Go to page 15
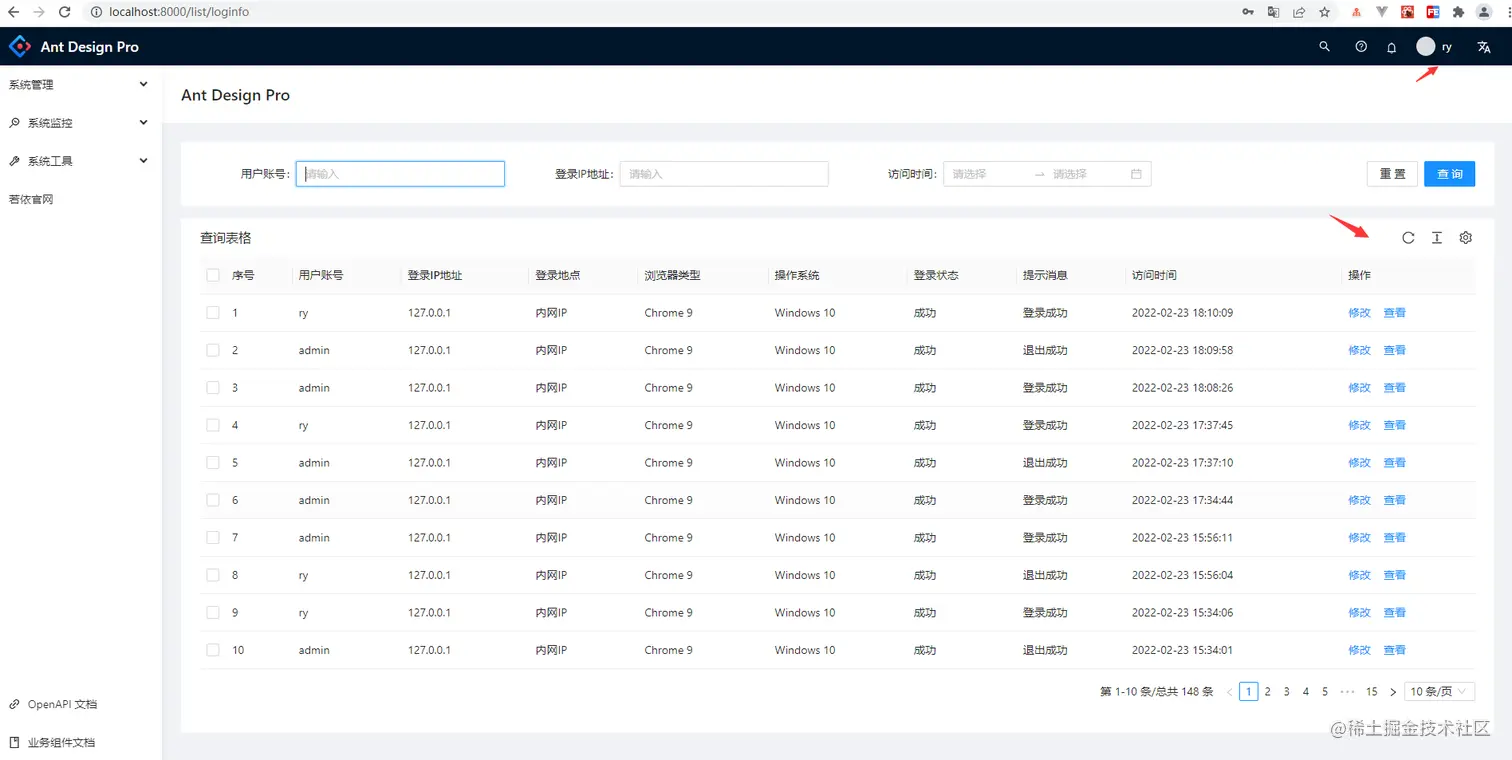 (x=1372, y=692)
